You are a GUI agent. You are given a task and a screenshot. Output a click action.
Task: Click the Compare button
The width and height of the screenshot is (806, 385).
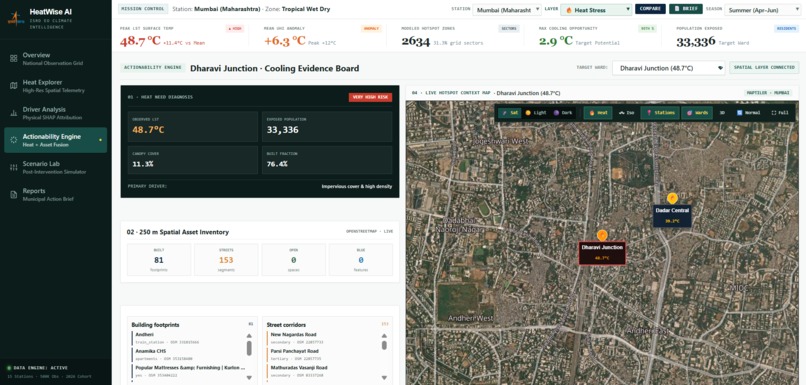click(x=650, y=9)
